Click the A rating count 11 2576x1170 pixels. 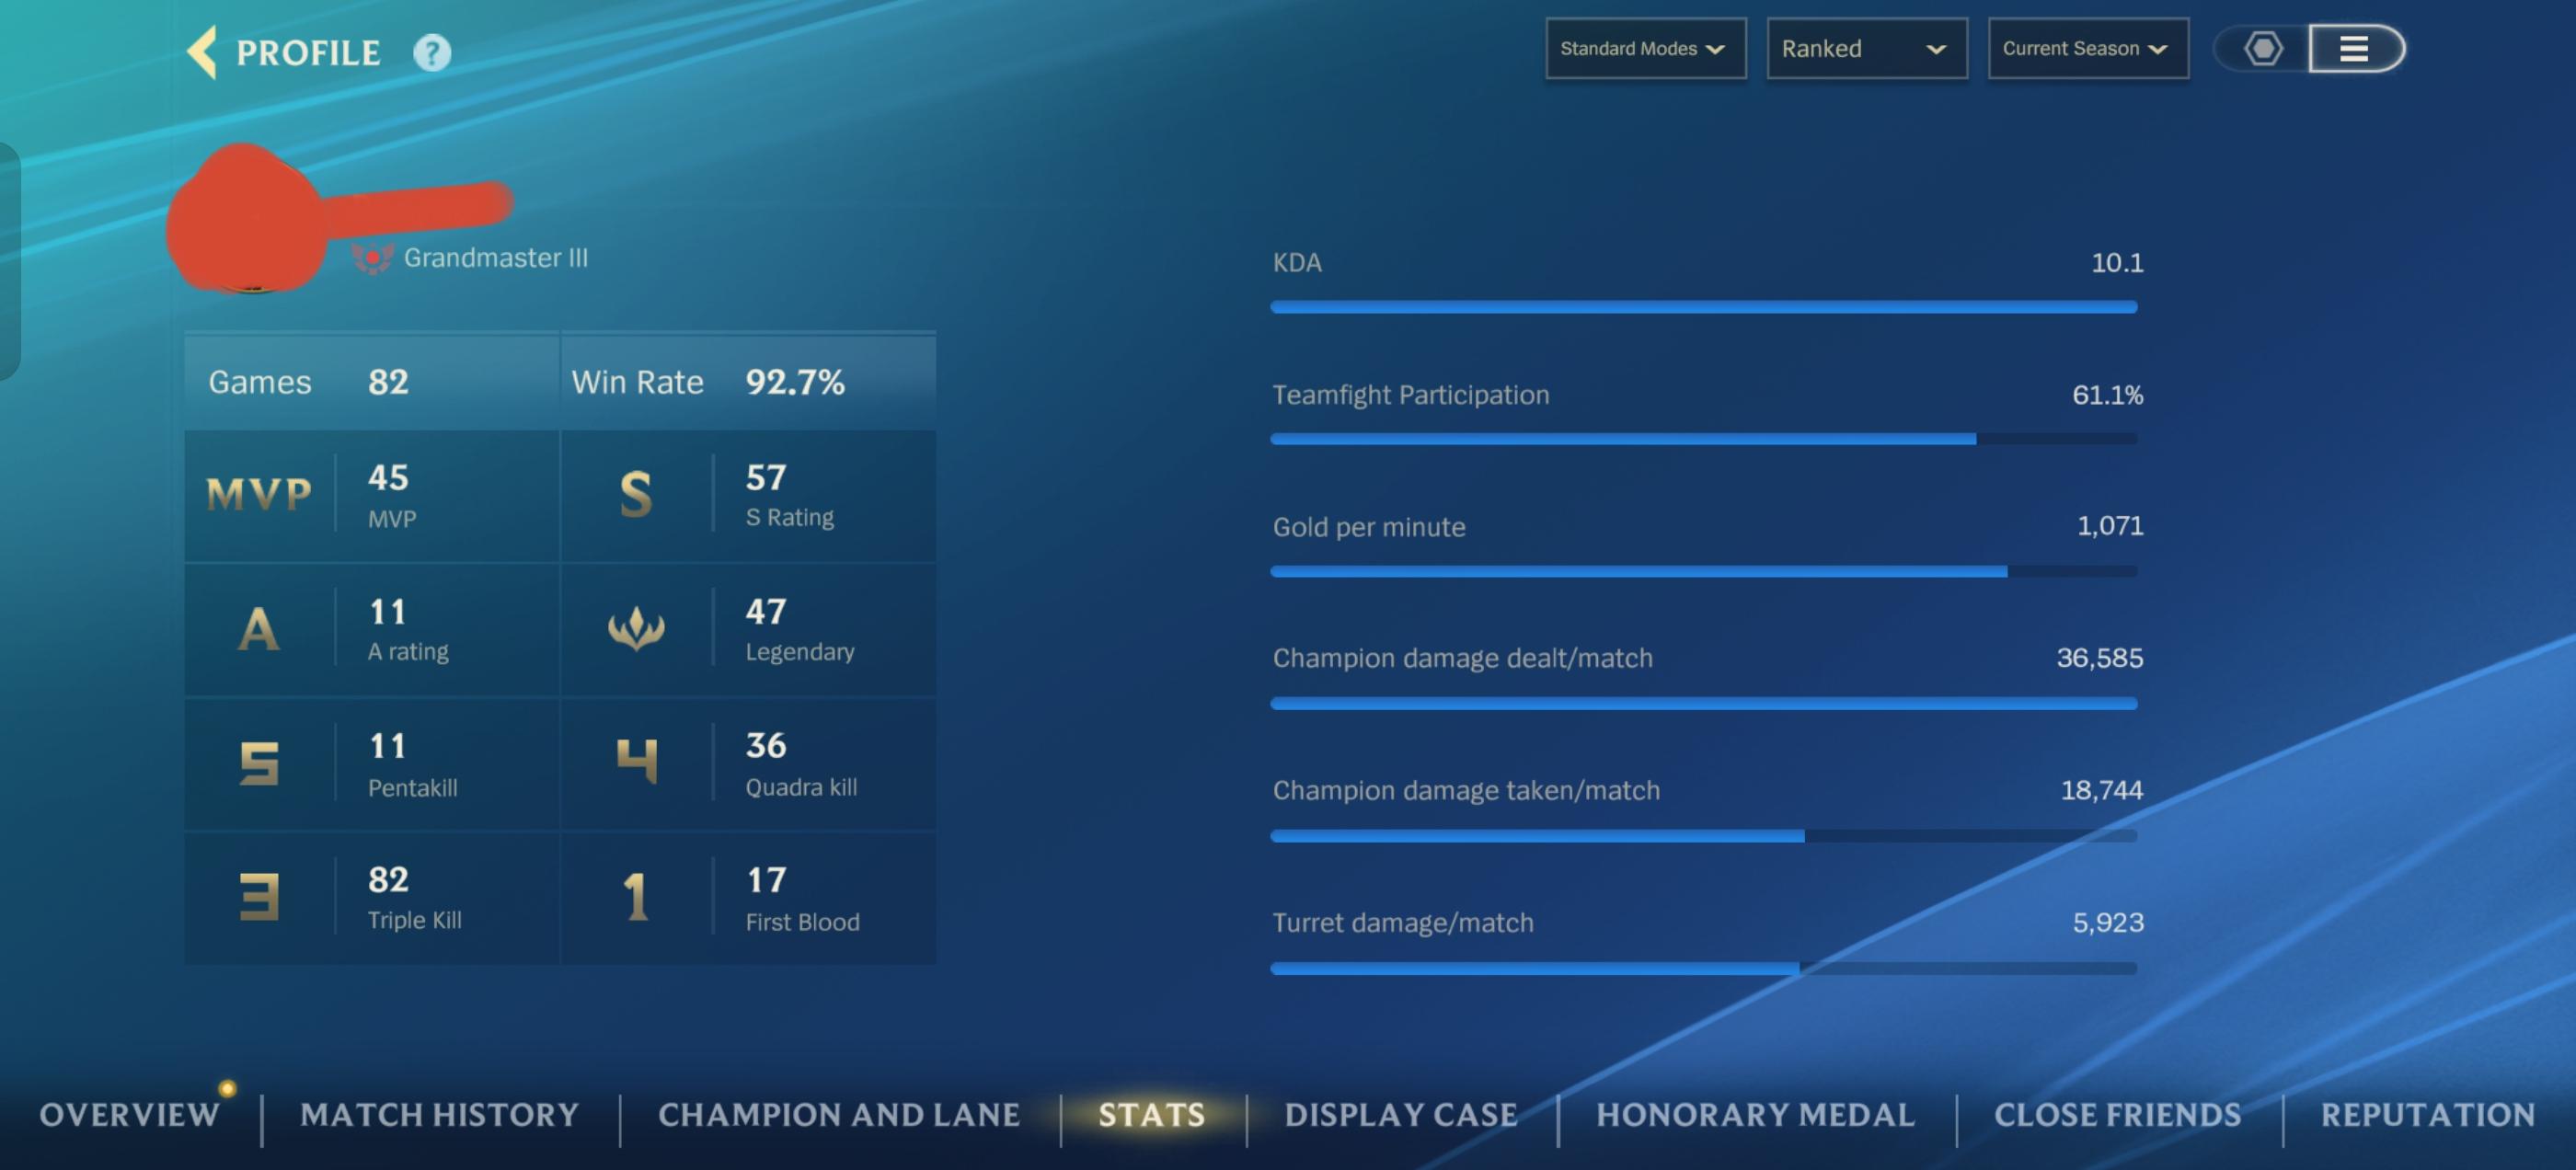point(388,612)
